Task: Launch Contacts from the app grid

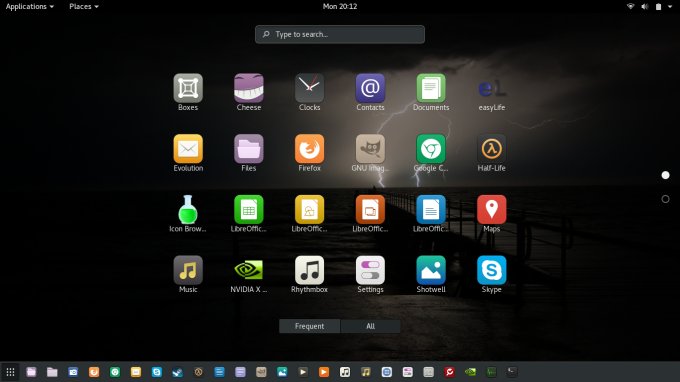Action: point(370,88)
